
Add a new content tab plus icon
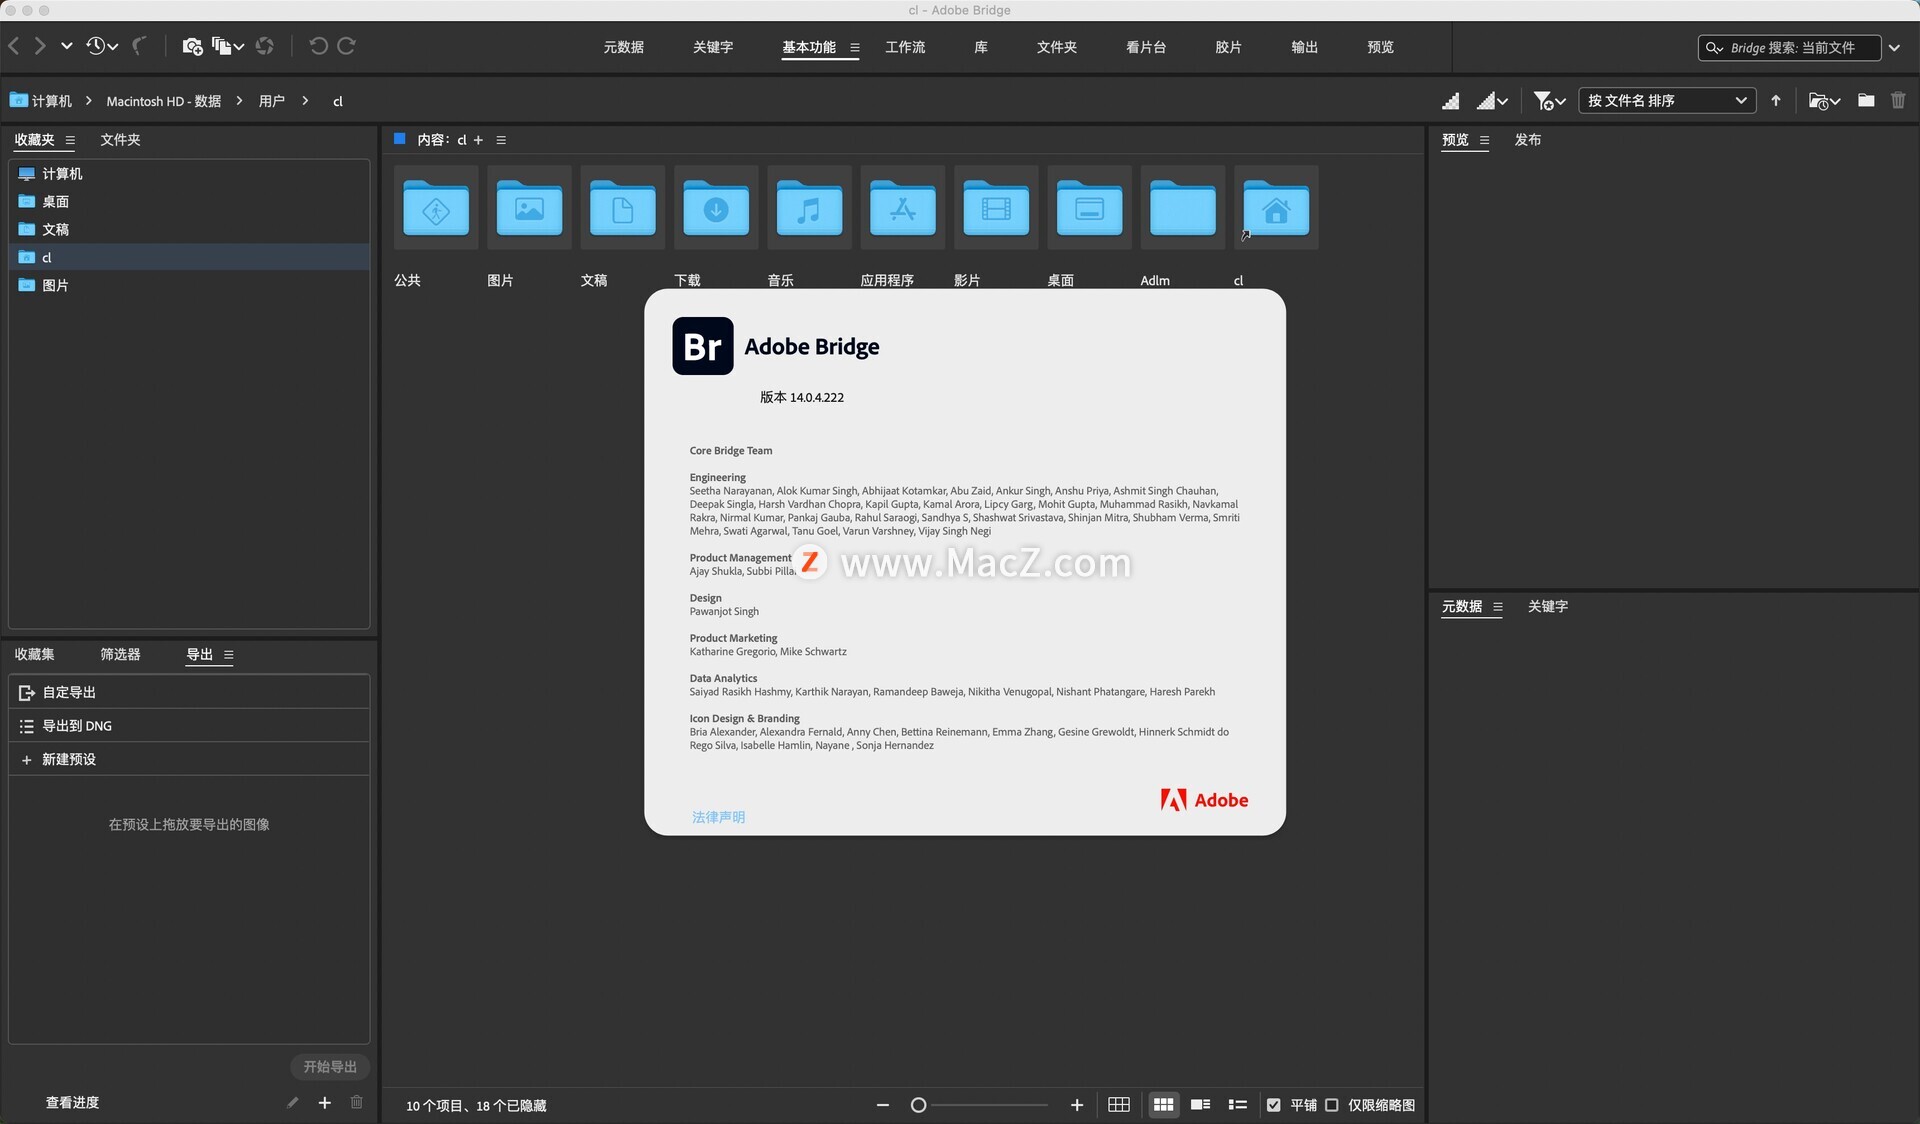[478, 140]
